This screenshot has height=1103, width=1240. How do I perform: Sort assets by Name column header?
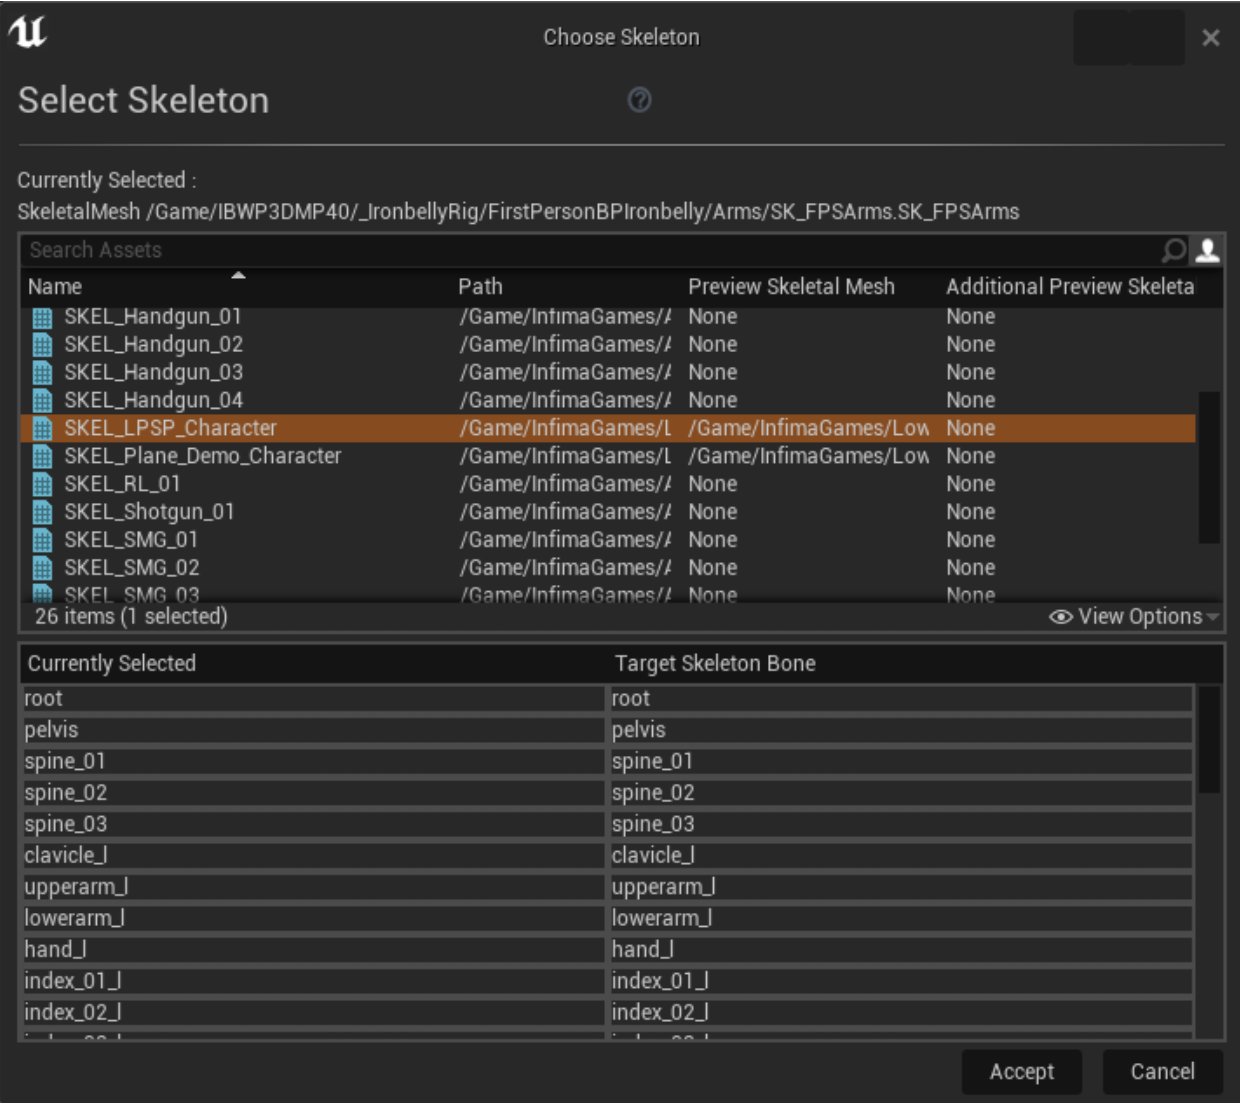[x=55, y=287]
